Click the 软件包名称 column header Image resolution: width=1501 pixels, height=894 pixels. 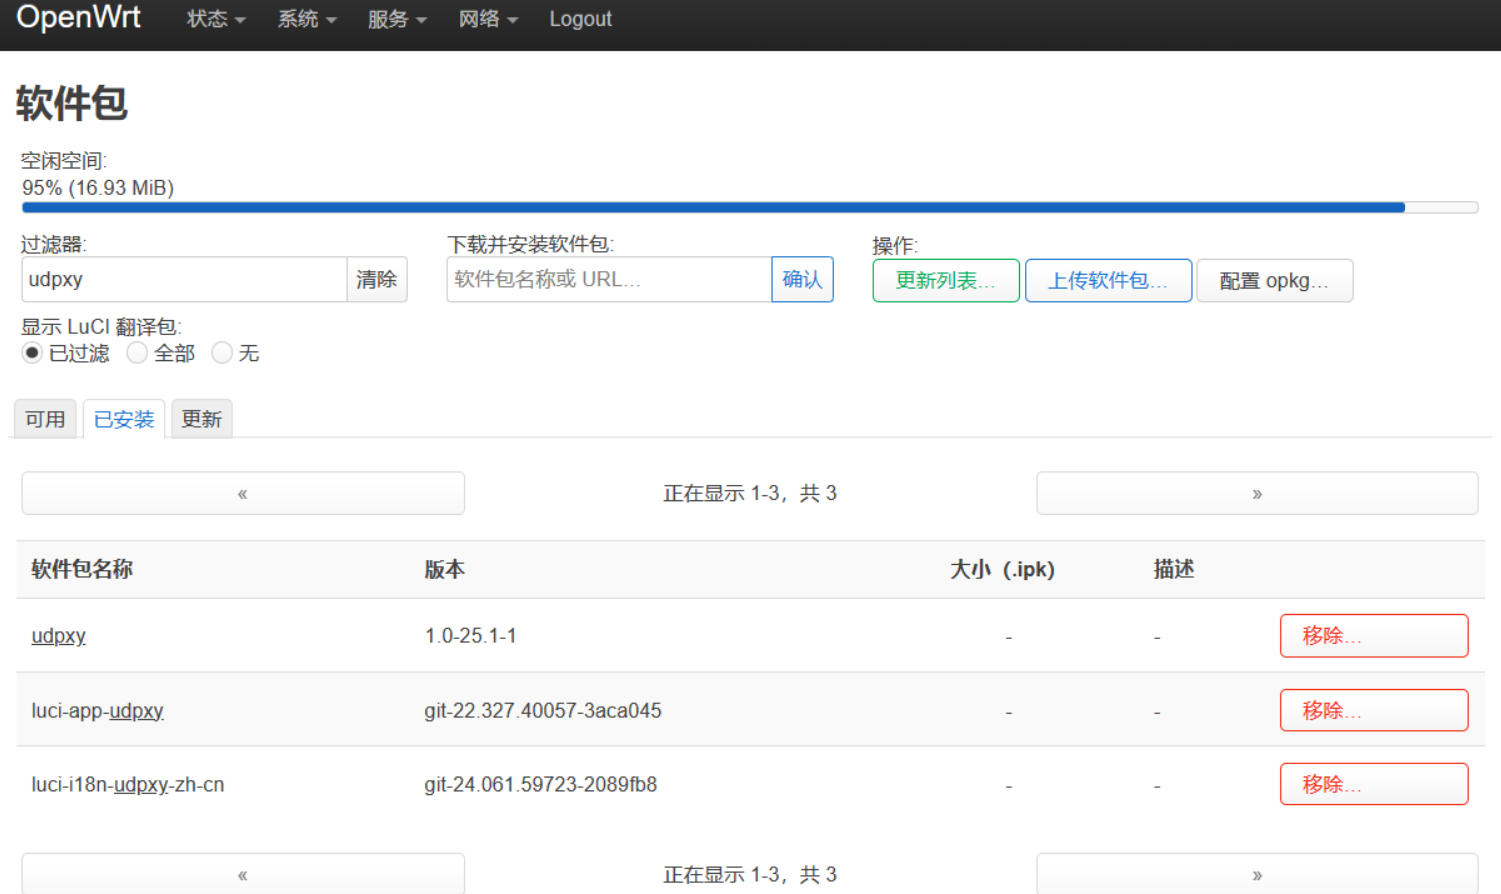[x=82, y=569]
